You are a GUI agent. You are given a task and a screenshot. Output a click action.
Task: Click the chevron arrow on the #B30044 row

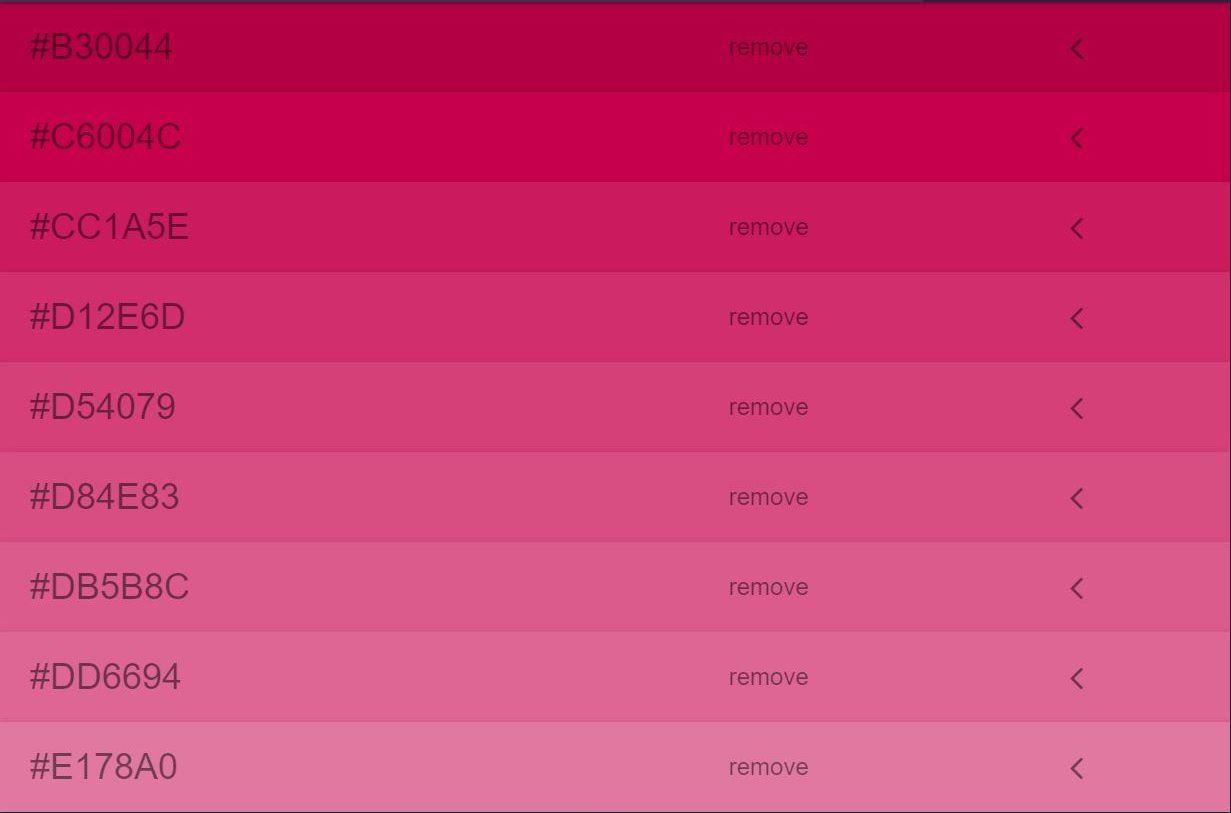(x=1076, y=48)
